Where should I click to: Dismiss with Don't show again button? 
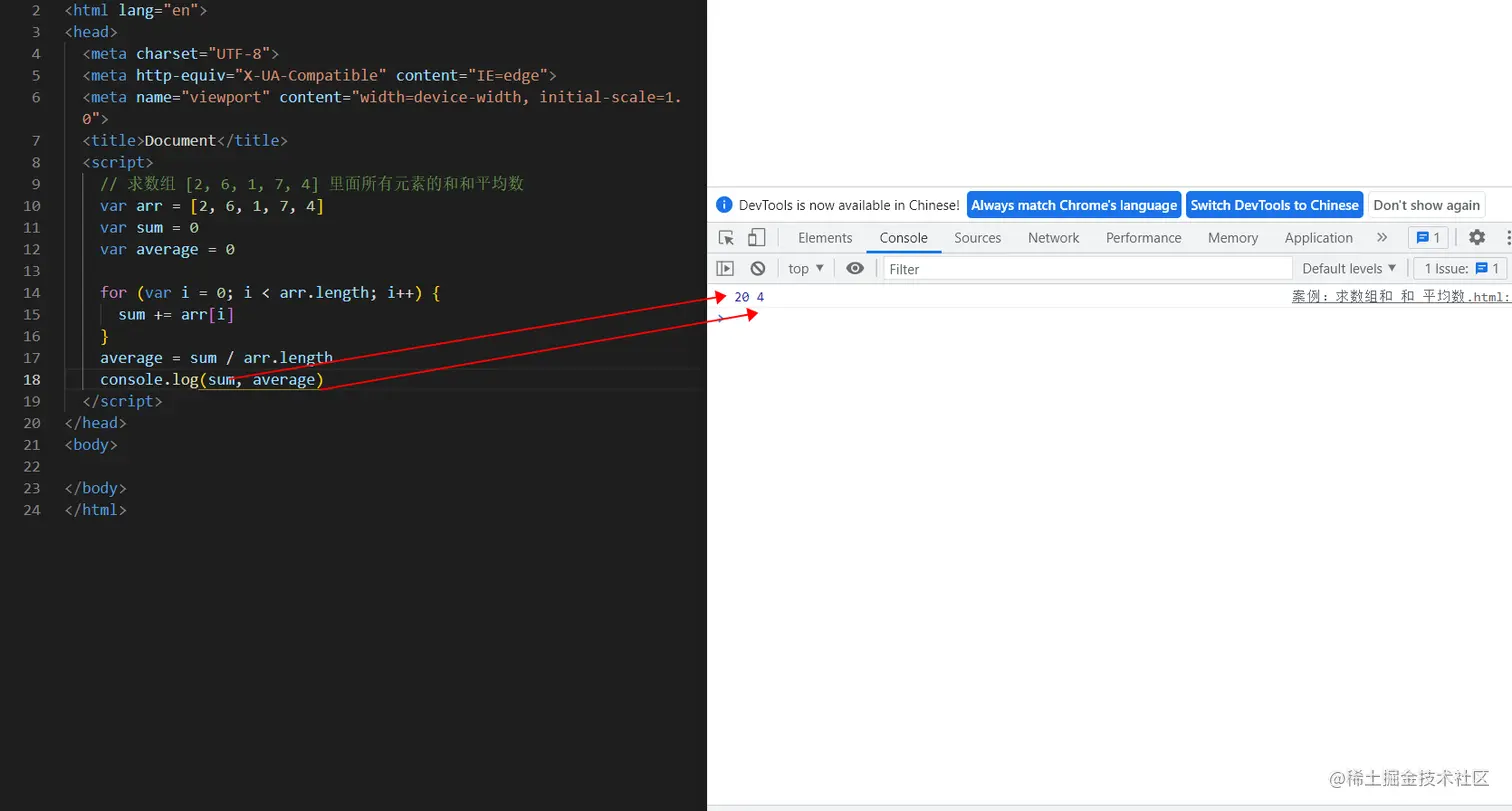click(1426, 205)
